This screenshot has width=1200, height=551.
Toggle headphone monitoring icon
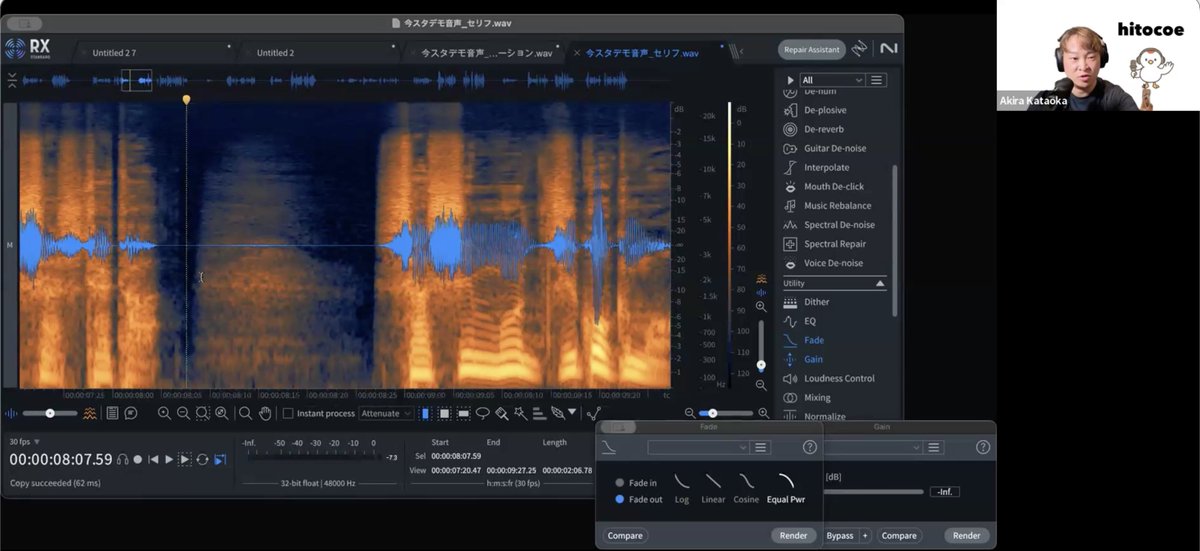point(122,459)
